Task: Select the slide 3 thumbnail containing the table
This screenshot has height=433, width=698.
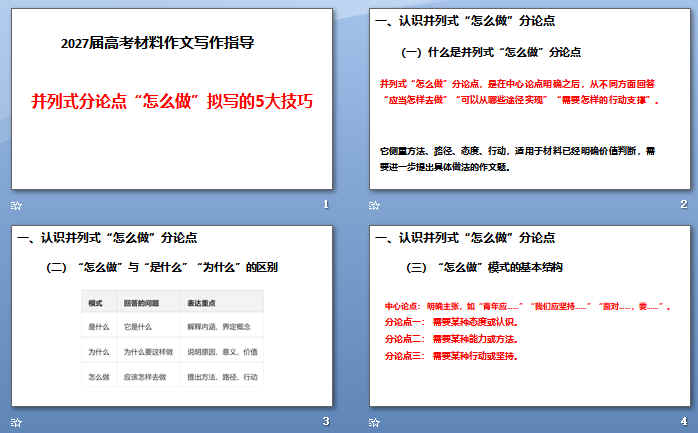Action: (172, 316)
